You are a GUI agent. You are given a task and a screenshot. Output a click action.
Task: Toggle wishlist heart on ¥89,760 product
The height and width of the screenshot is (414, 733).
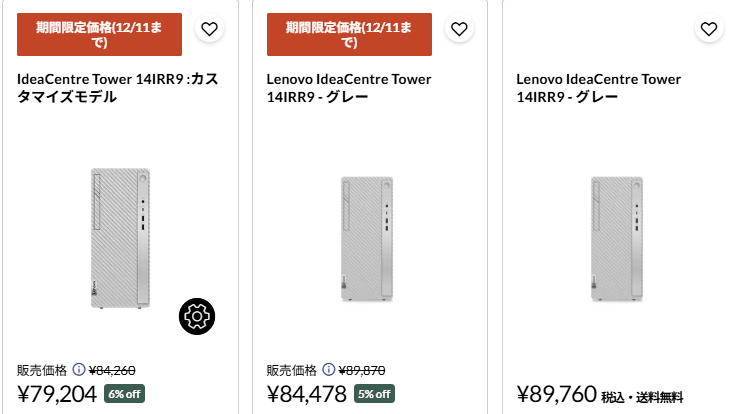[709, 29]
